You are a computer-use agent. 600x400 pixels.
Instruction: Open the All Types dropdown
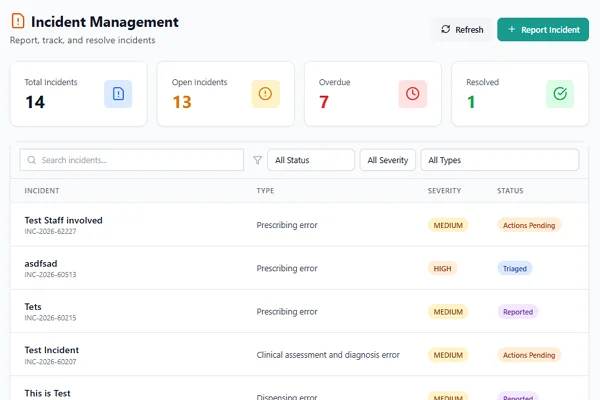(x=500, y=160)
